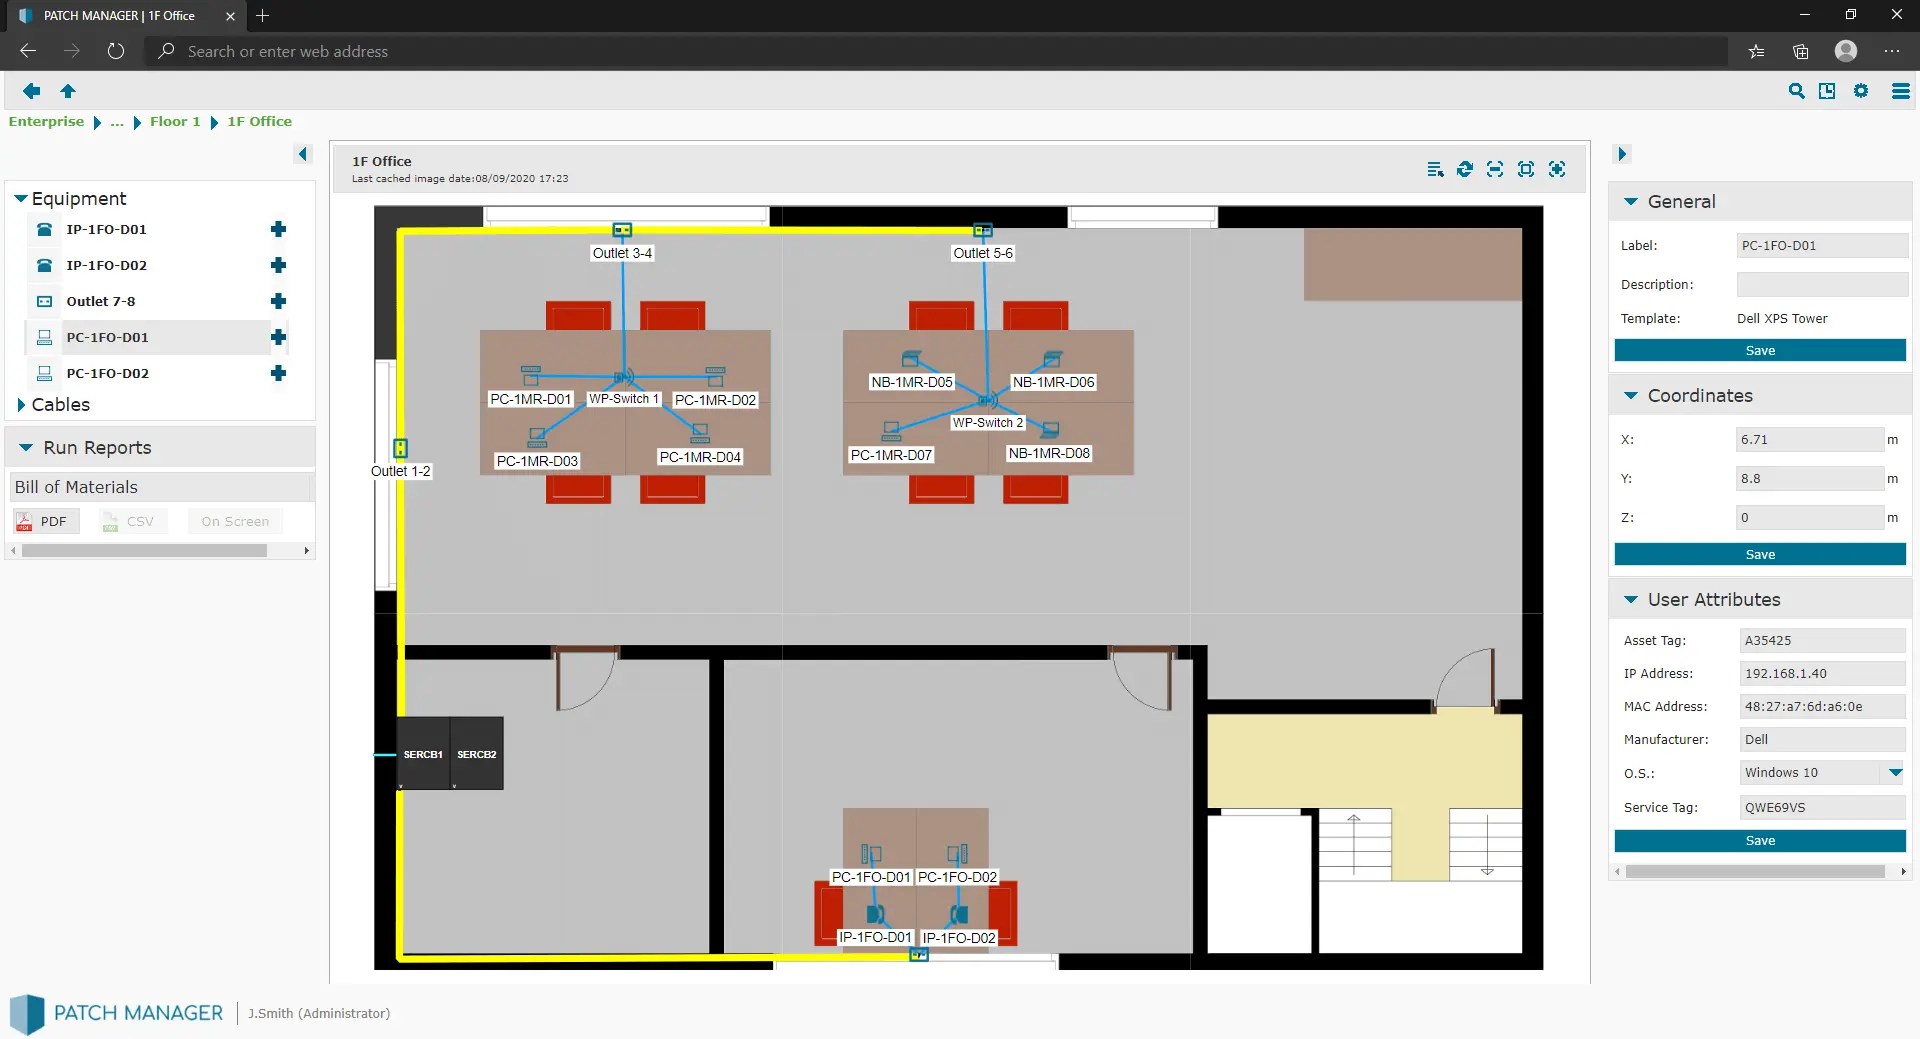Add PC-1FO-D01 using its plus icon
Viewport: 1920px width, 1039px height.
pyautogui.click(x=277, y=337)
